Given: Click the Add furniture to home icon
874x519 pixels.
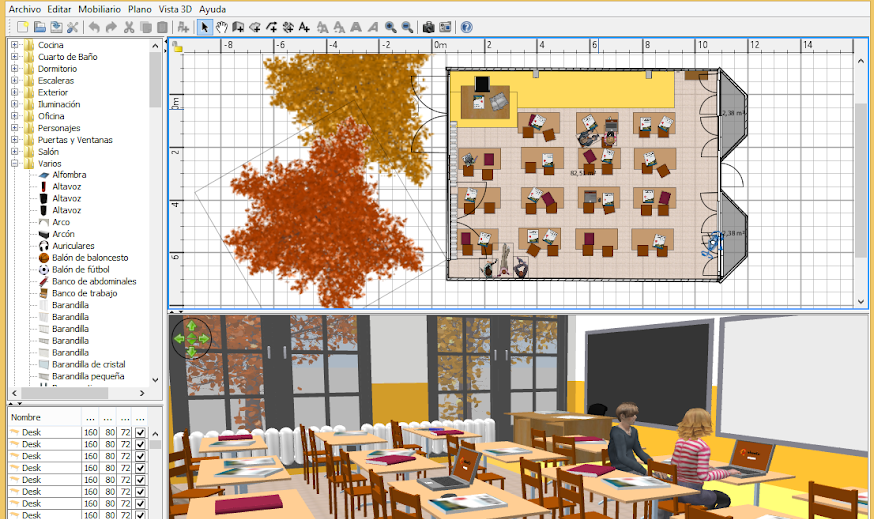Looking at the screenshot, I should pos(184,27).
